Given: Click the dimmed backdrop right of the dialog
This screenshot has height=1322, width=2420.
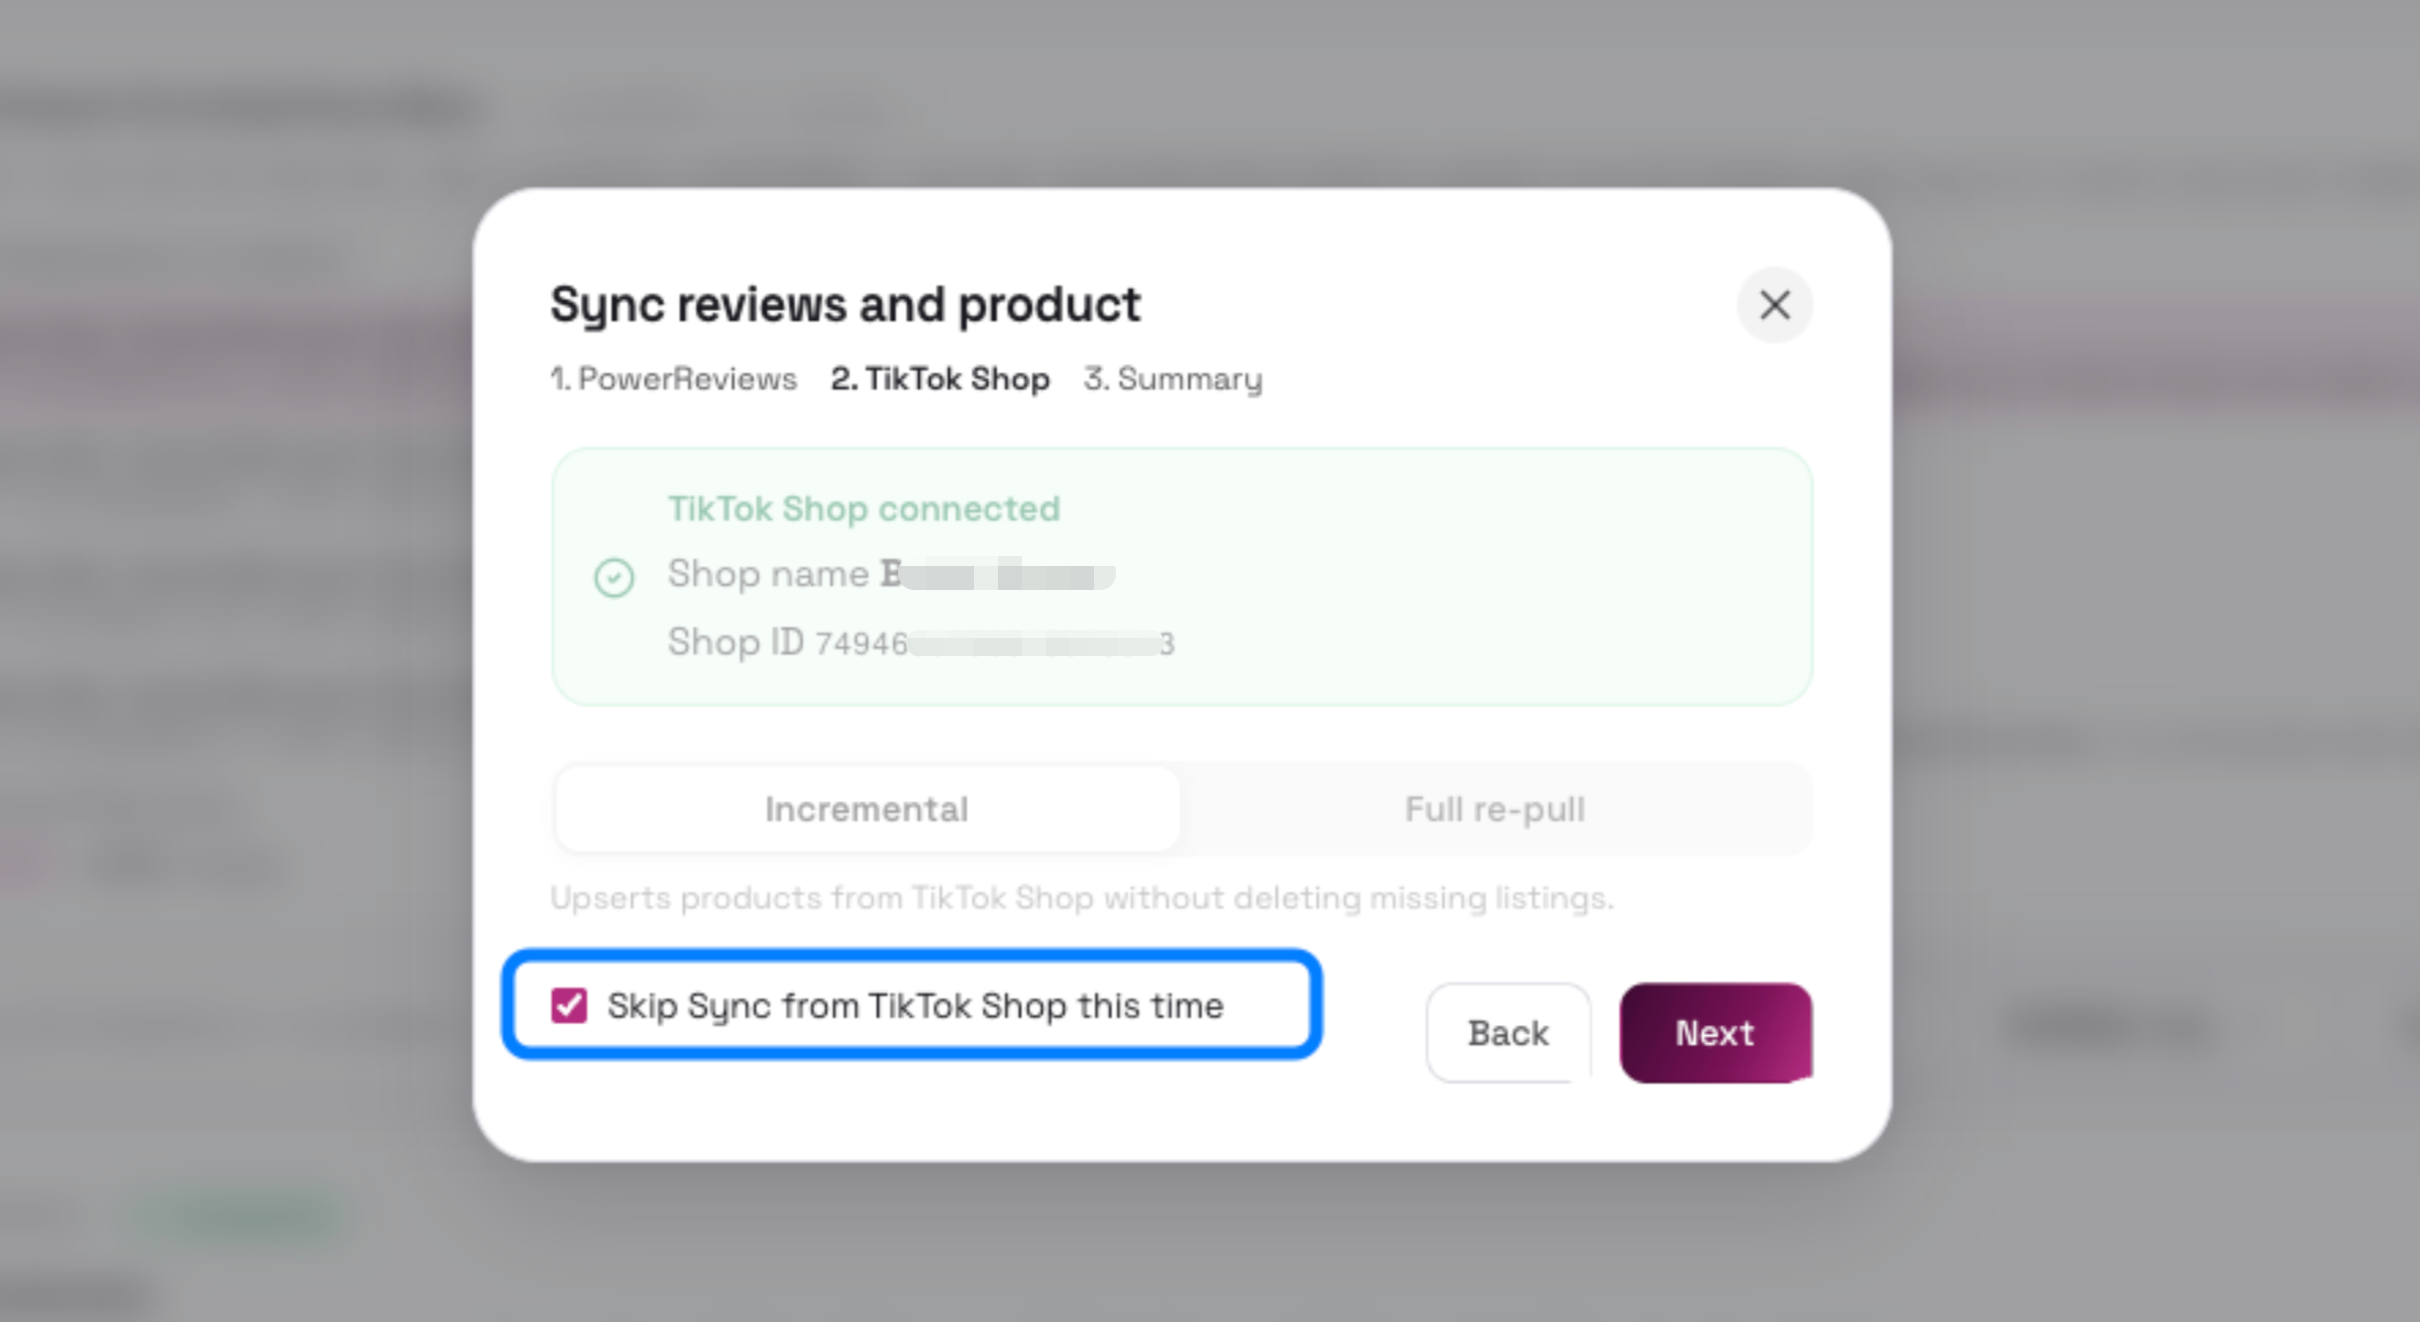Looking at the screenshot, I should click(x=2150, y=600).
